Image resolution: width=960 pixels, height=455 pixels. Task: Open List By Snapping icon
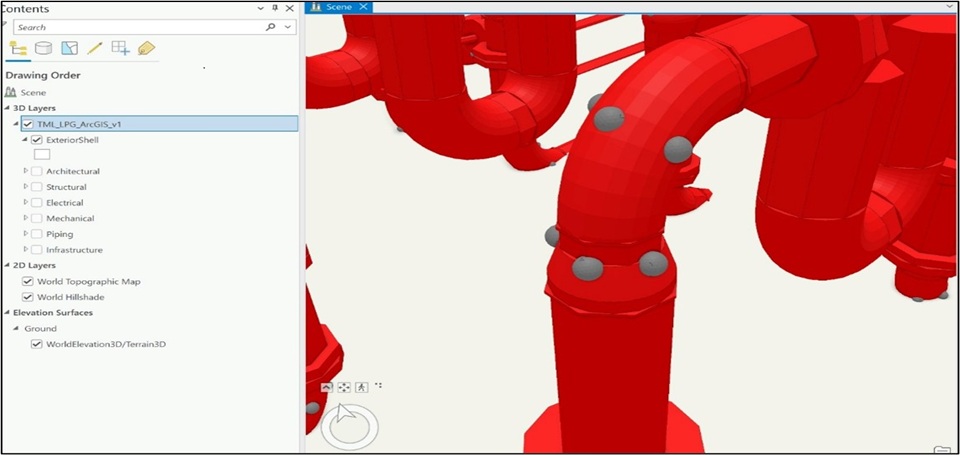pos(120,48)
